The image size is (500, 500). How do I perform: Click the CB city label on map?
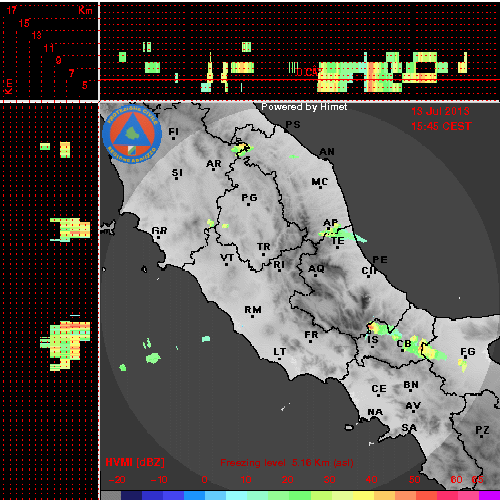click(x=404, y=344)
